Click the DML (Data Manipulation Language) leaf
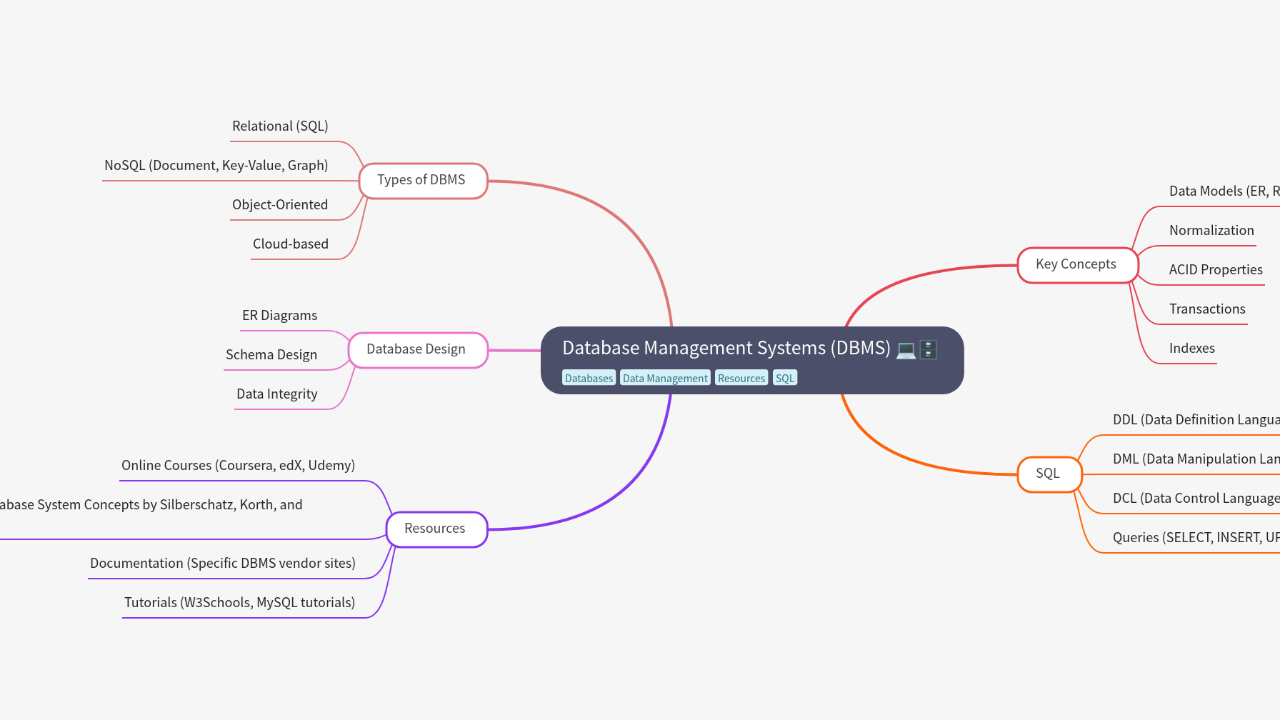Screen dimensions: 1280x720 point(1196,458)
